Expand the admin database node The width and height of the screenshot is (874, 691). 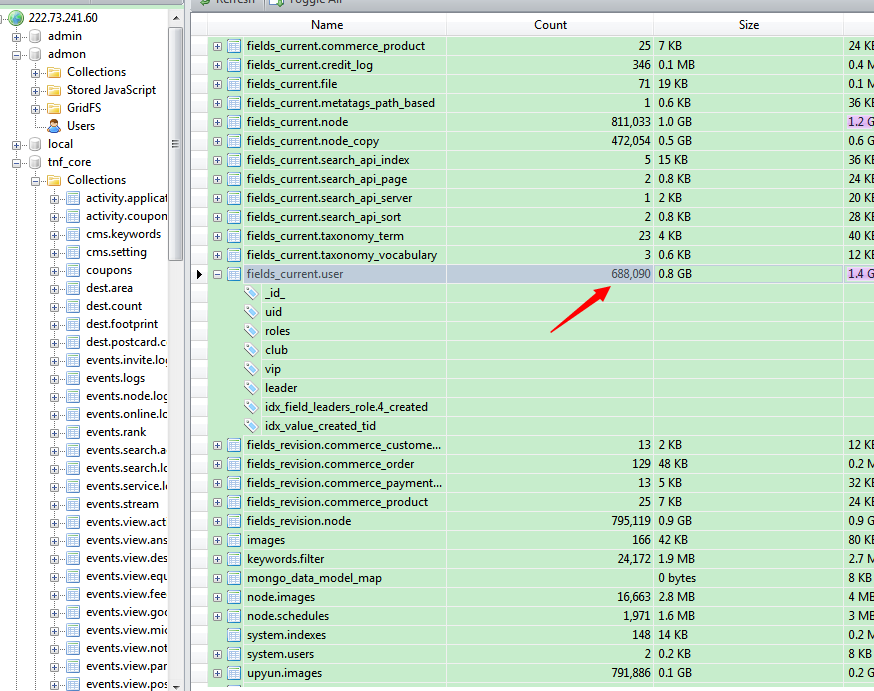pyautogui.click(x=16, y=37)
